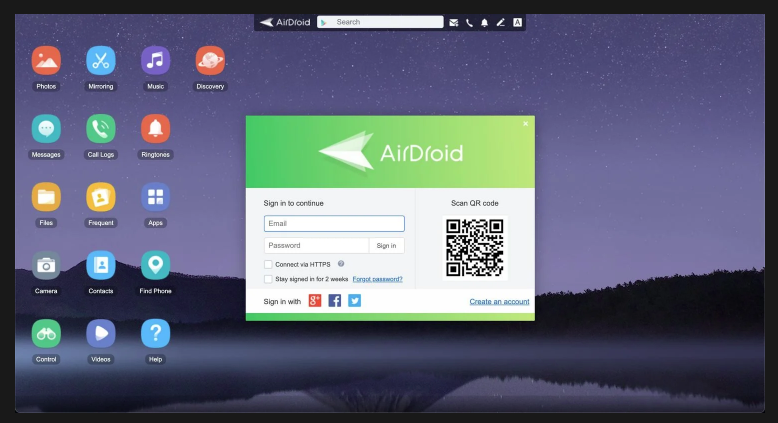The width and height of the screenshot is (778, 423).
Task: Open the Messages chat bubble icon
Action: [46, 129]
